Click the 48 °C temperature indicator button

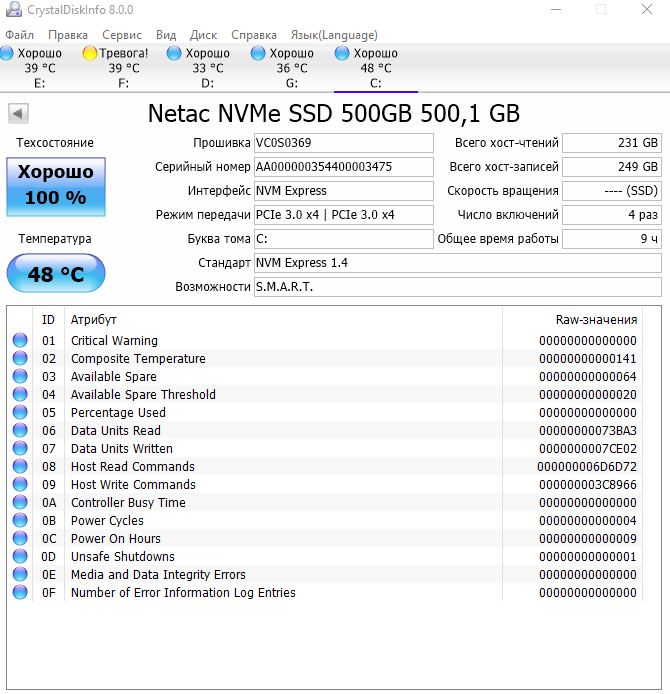pos(56,273)
